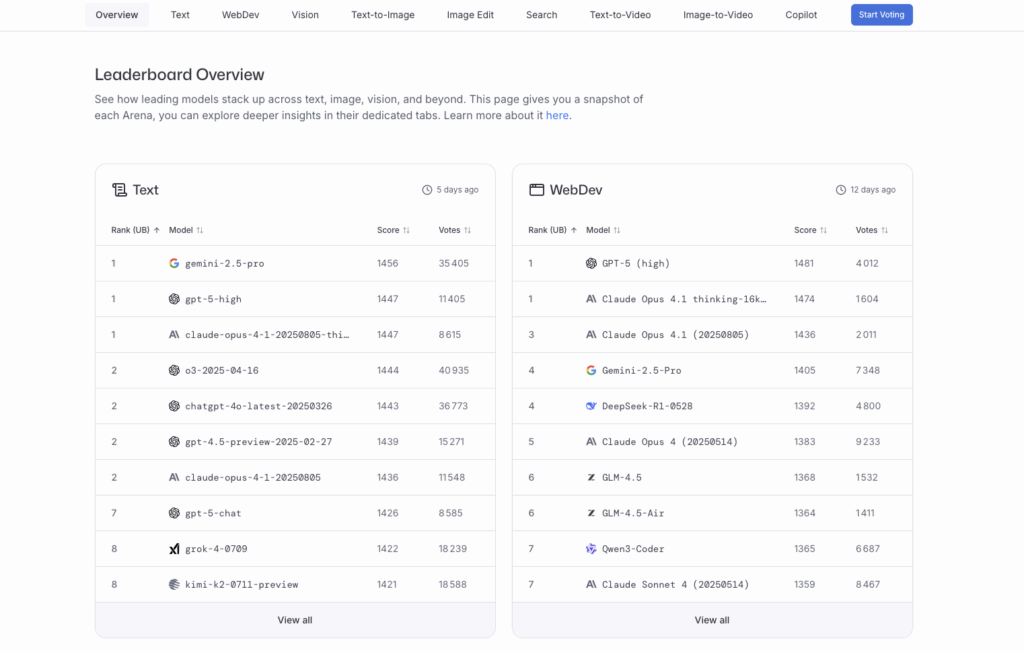The height and width of the screenshot is (651, 1024).
Task: Click View all under Text leaderboard
Action: [x=295, y=620]
